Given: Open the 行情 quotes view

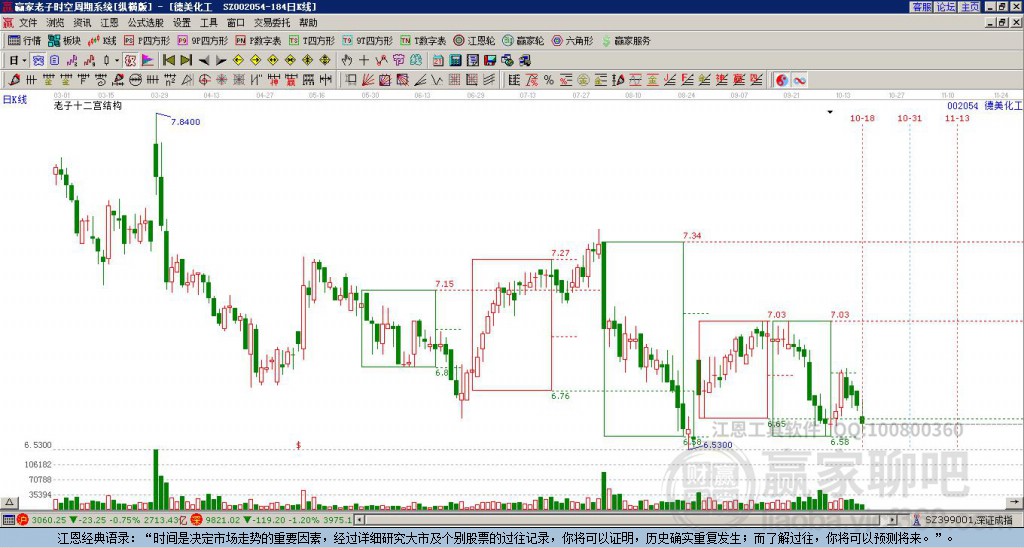Looking at the screenshot, I should click(x=24, y=40).
